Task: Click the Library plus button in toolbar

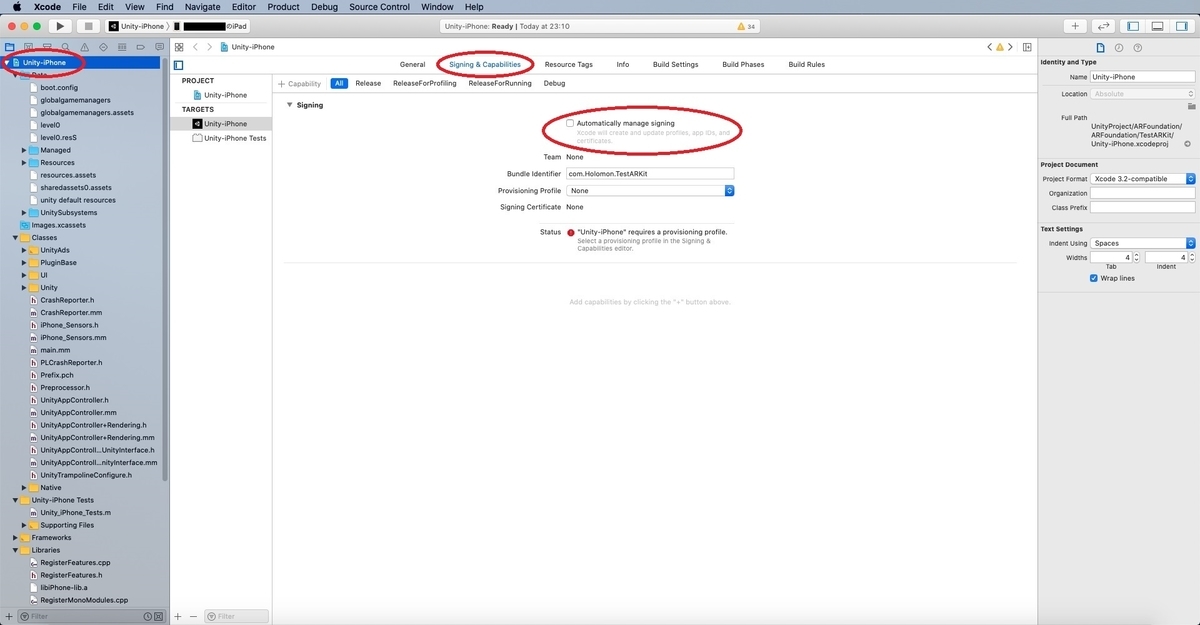Action: [1075, 26]
